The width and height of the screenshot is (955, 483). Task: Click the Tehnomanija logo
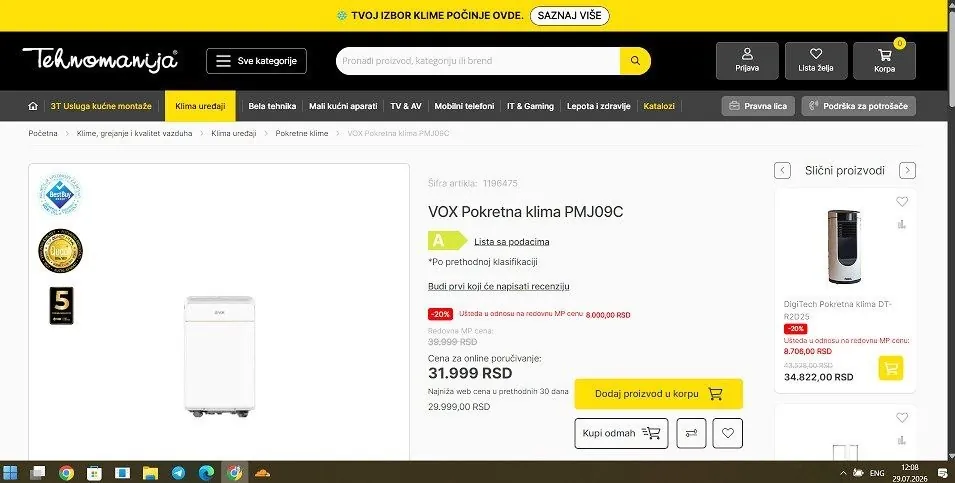click(x=100, y=60)
